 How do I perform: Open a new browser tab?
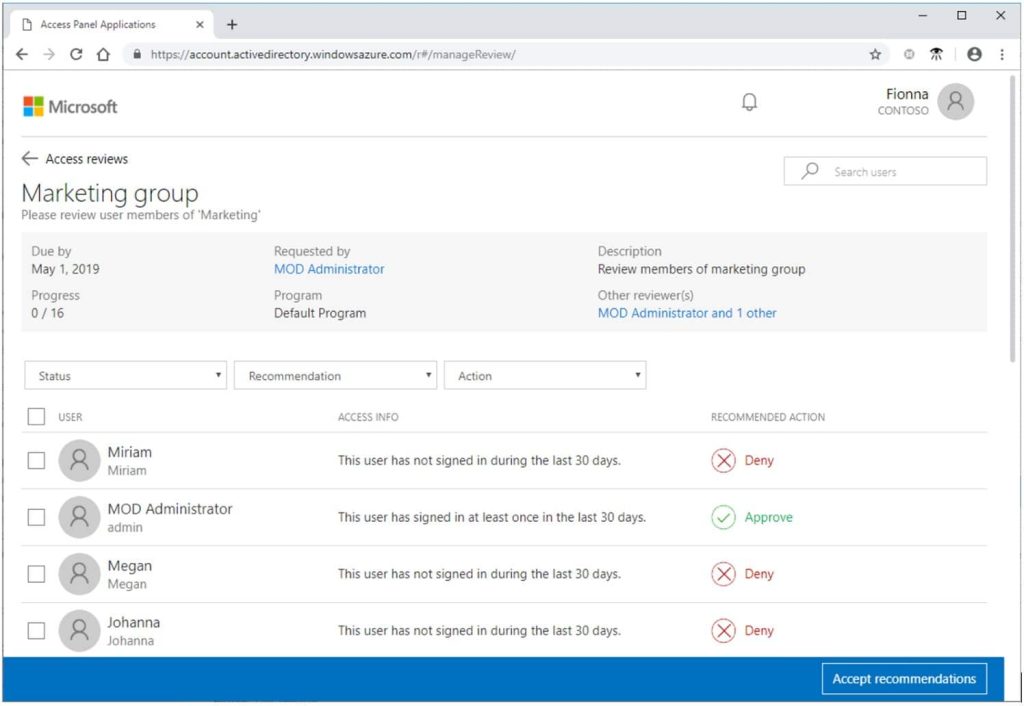[x=231, y=24]
